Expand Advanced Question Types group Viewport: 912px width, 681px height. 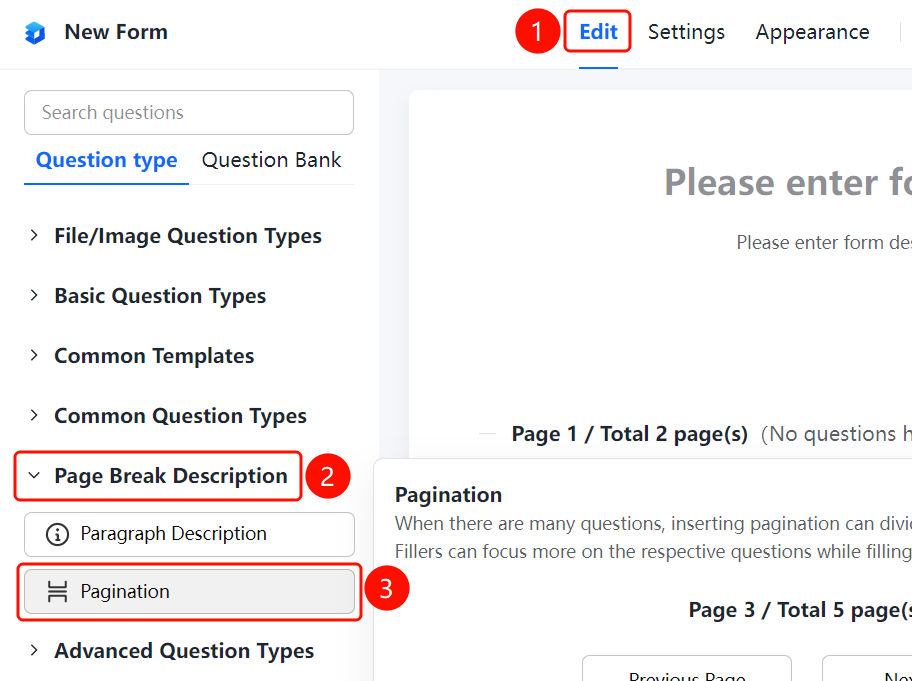click(x=172, y=650)
